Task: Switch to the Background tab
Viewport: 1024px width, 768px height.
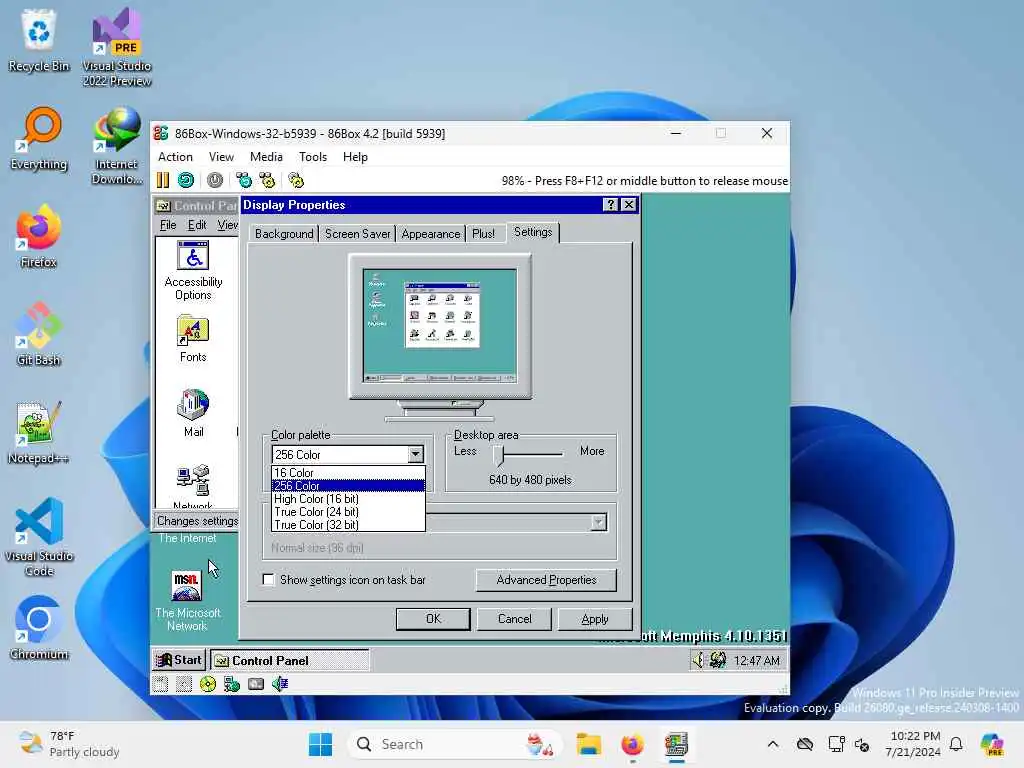Action: coord(283,234)
